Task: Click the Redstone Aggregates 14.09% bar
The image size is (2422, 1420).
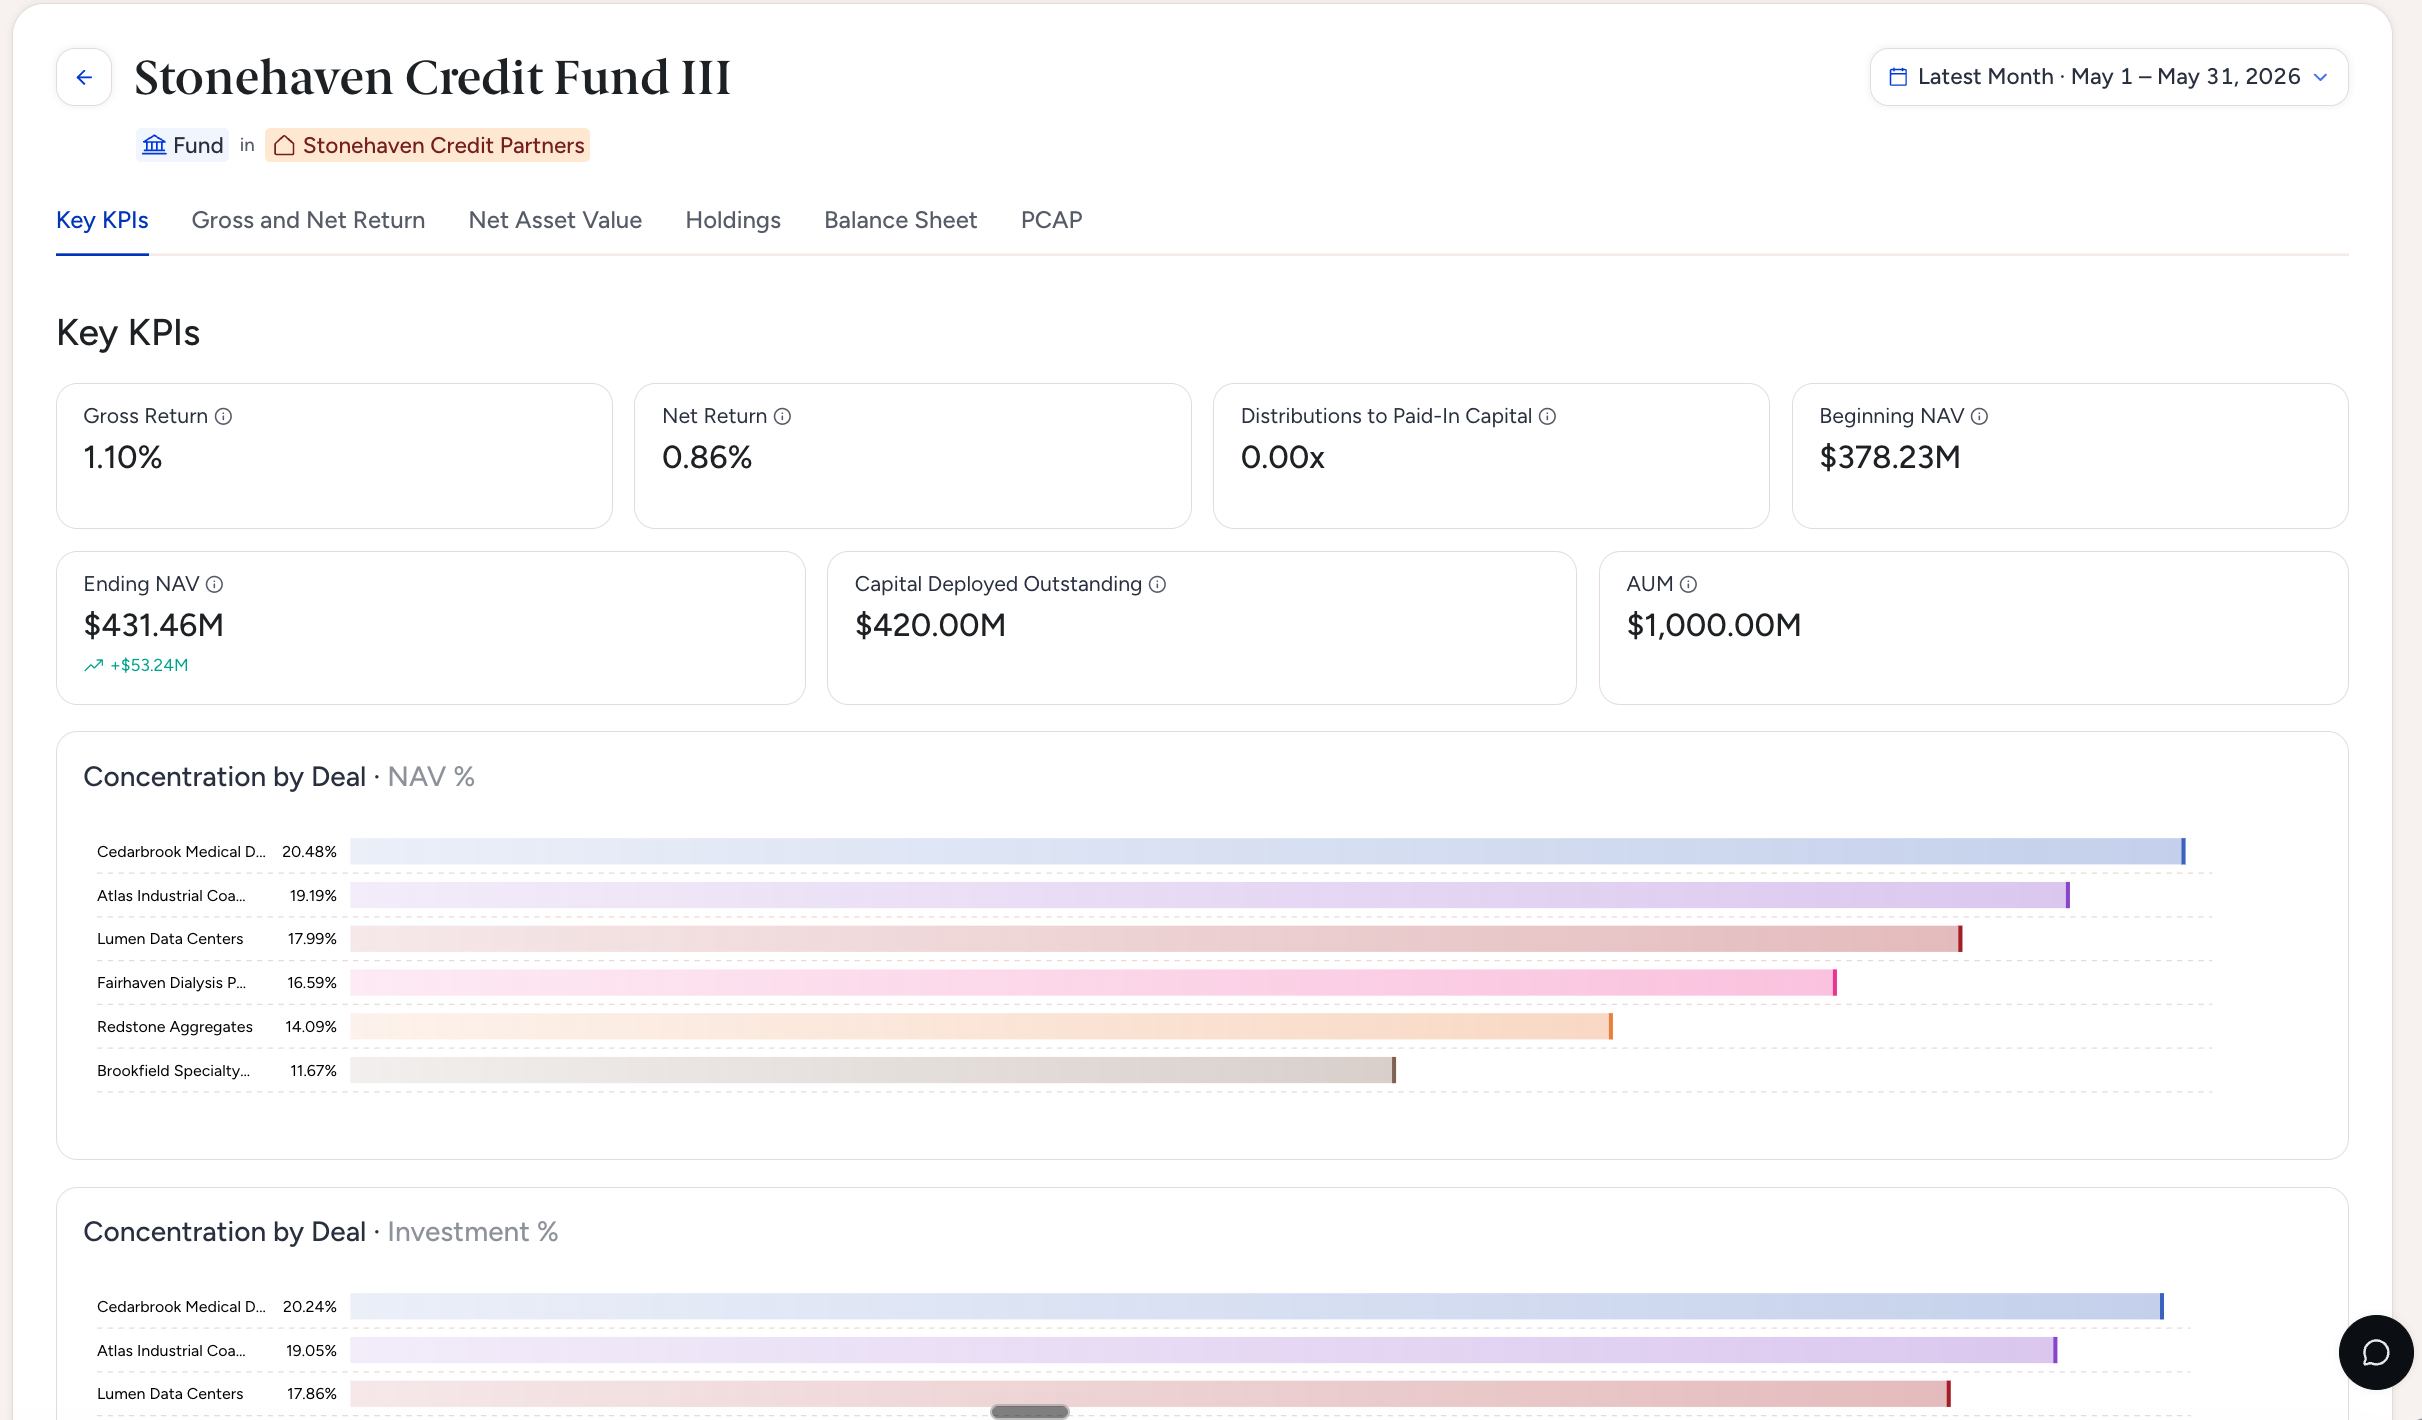Action: tap(981, 1026)
